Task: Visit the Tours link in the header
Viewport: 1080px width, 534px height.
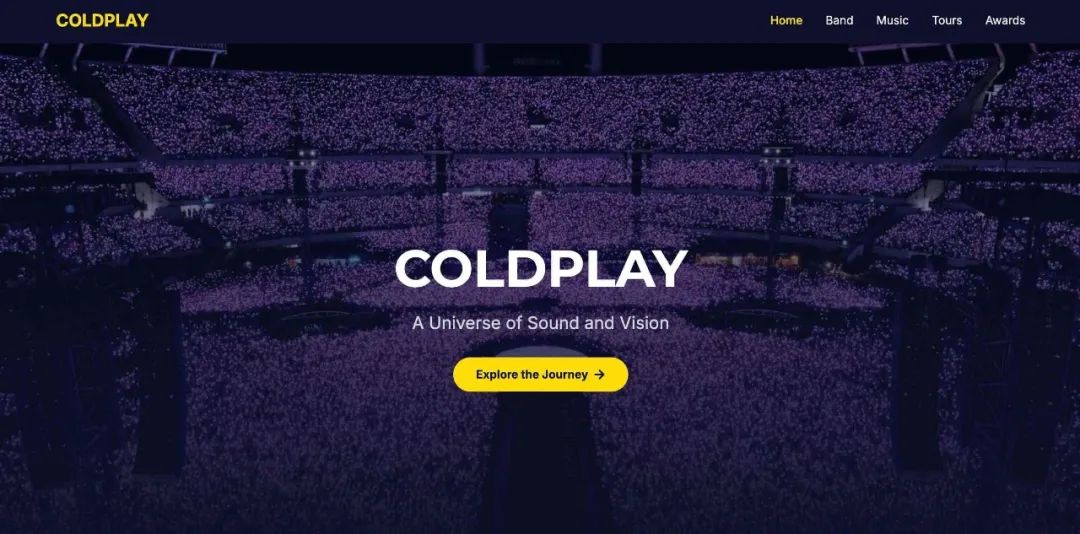Action: point(946,21)
